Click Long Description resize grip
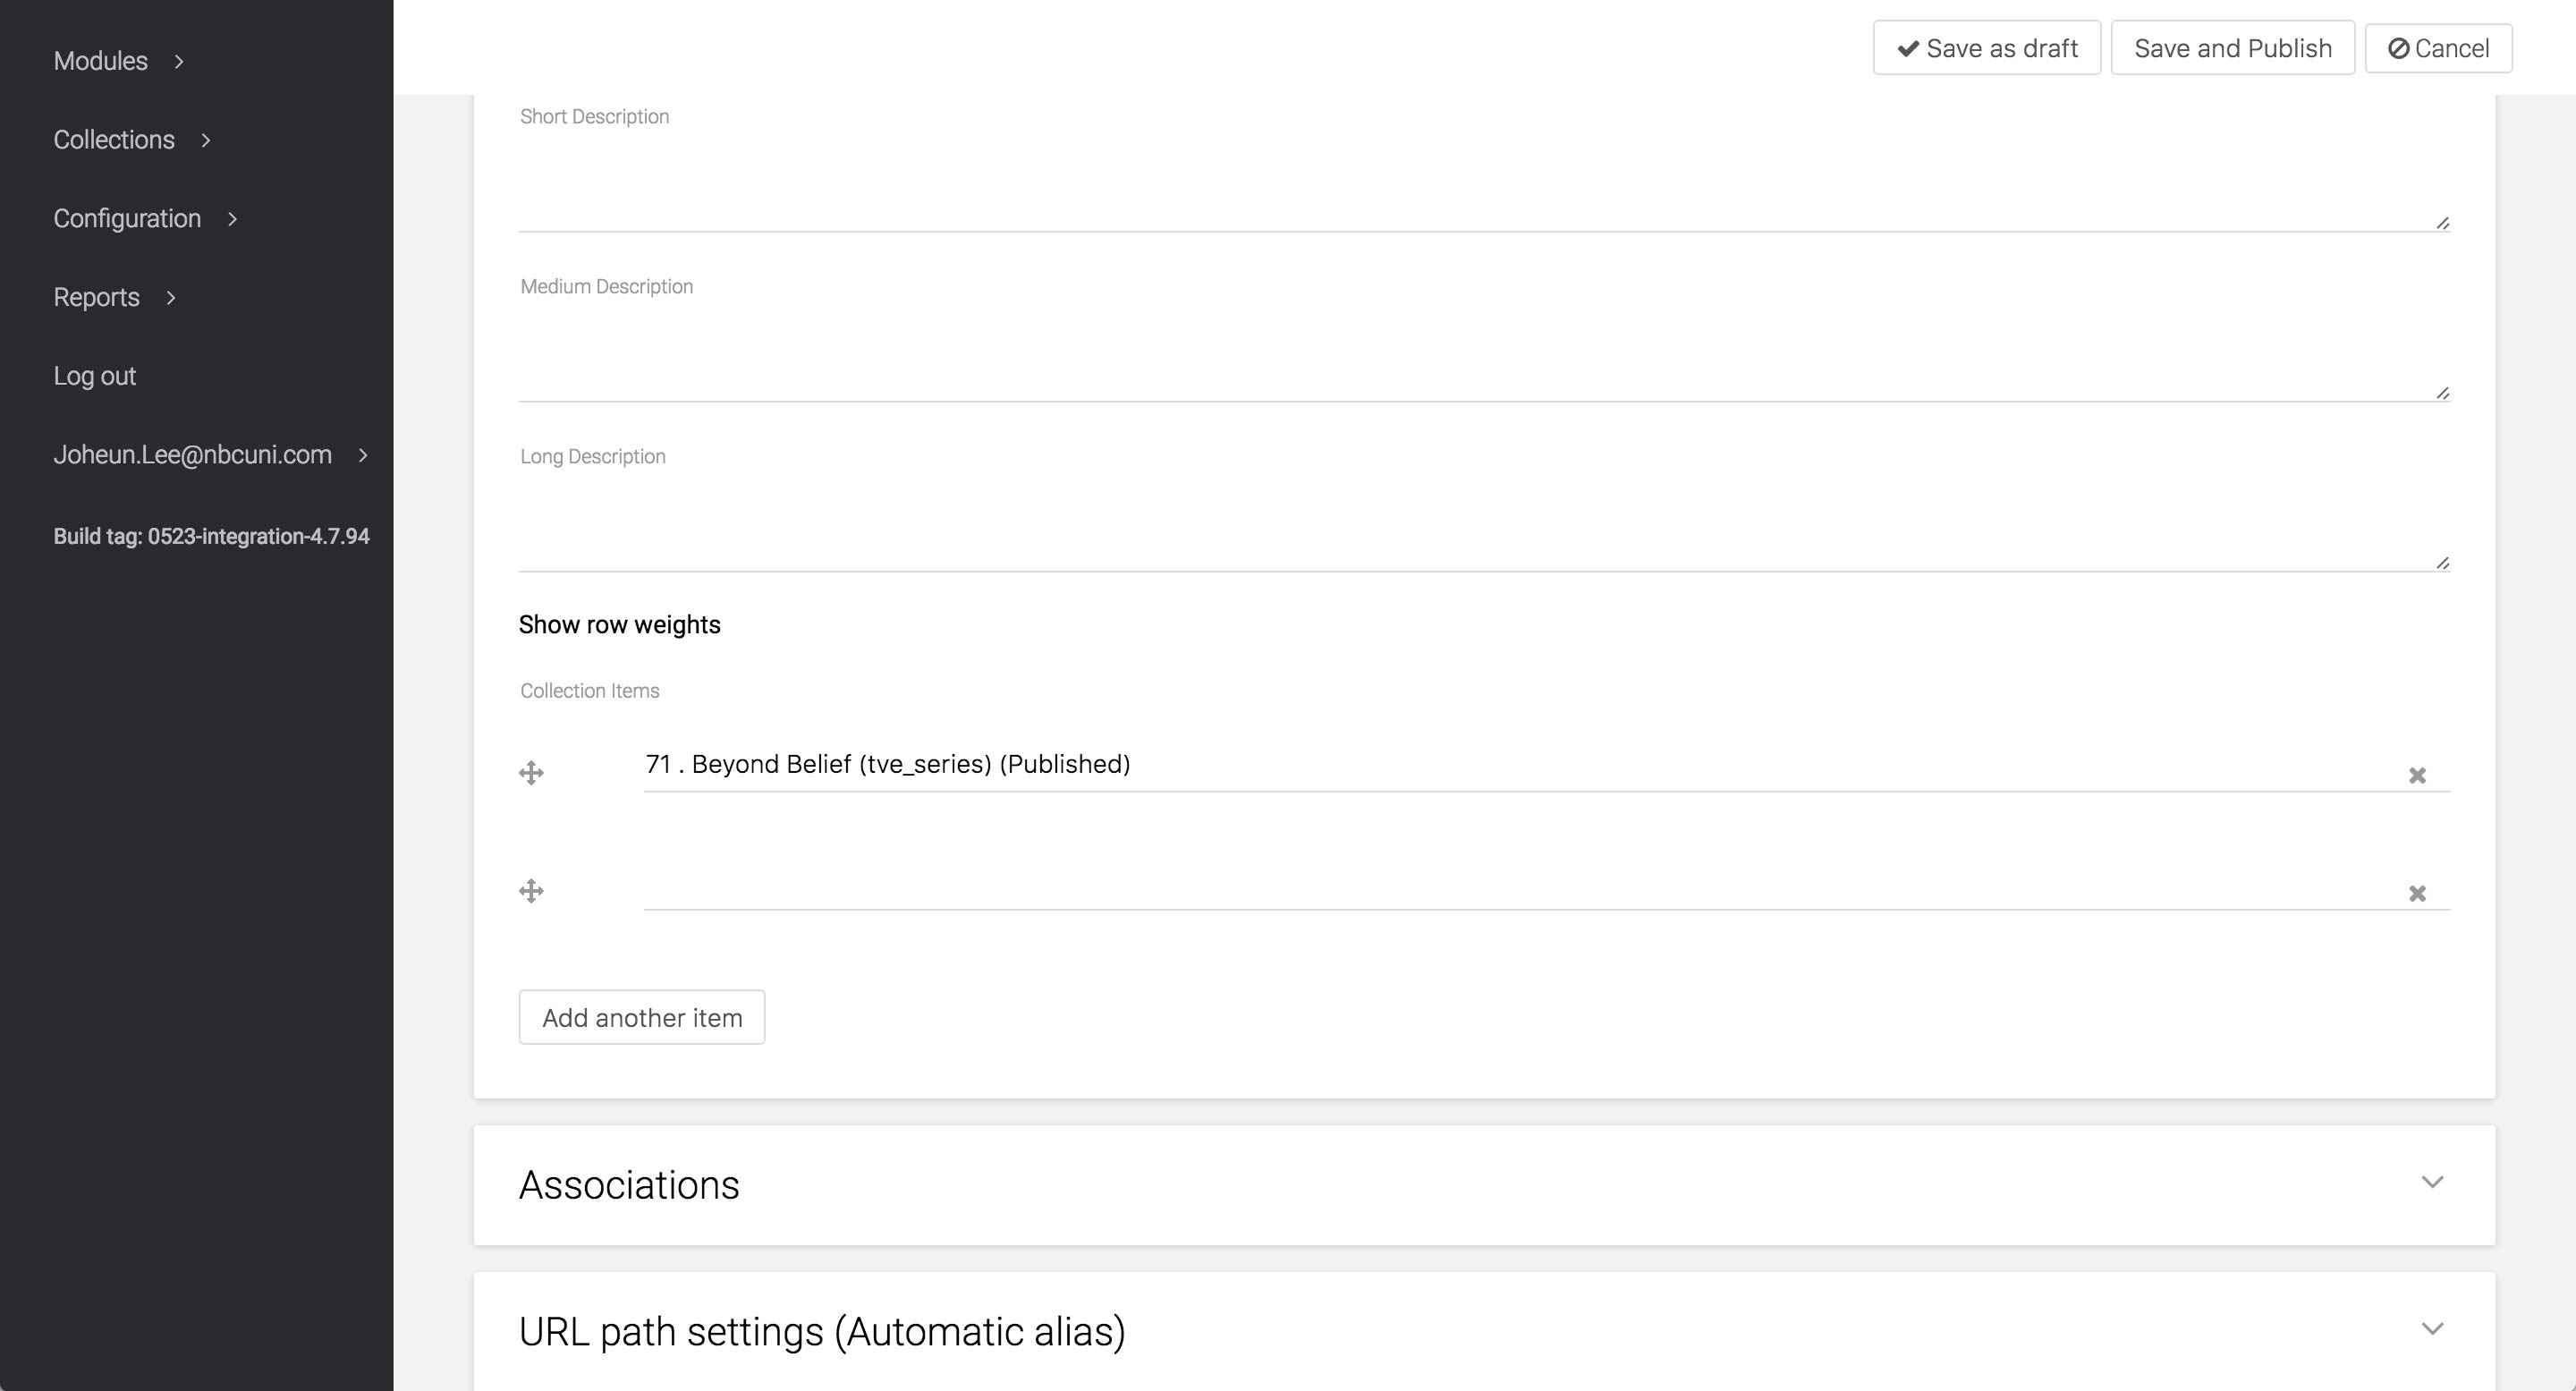The image size is (2576, 1391). tap(2442, 563)
